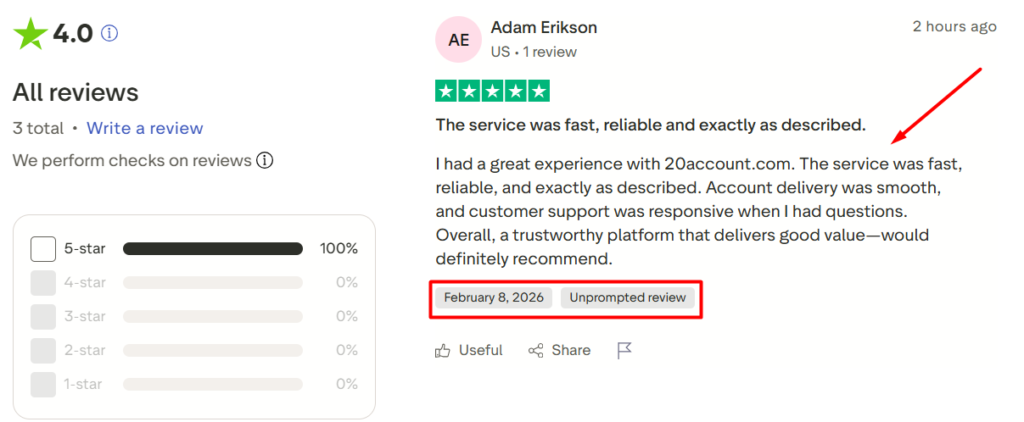Tick the 2-star filter checkbox

[43, 350]
